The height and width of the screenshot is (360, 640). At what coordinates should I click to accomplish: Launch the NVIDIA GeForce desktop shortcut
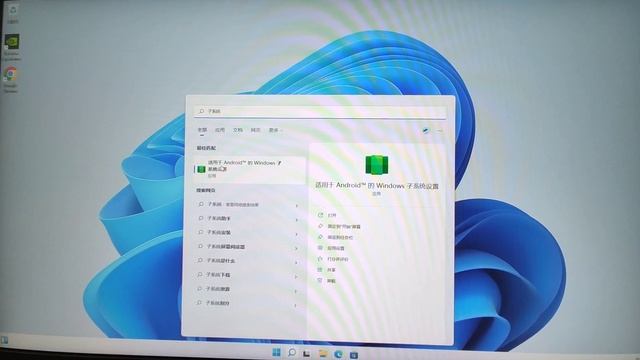click(12, 46)
